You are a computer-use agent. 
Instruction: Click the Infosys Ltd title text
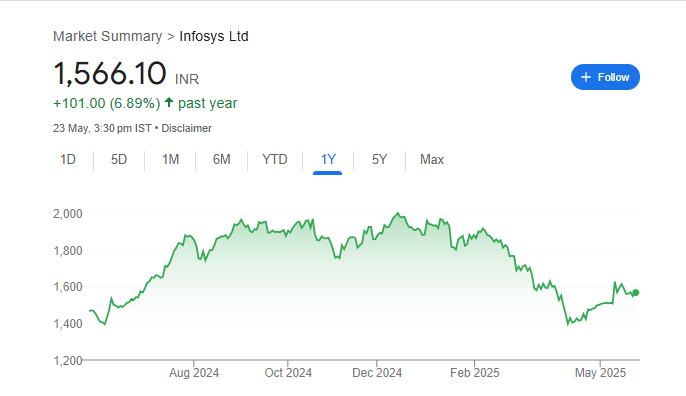point(214,36)
